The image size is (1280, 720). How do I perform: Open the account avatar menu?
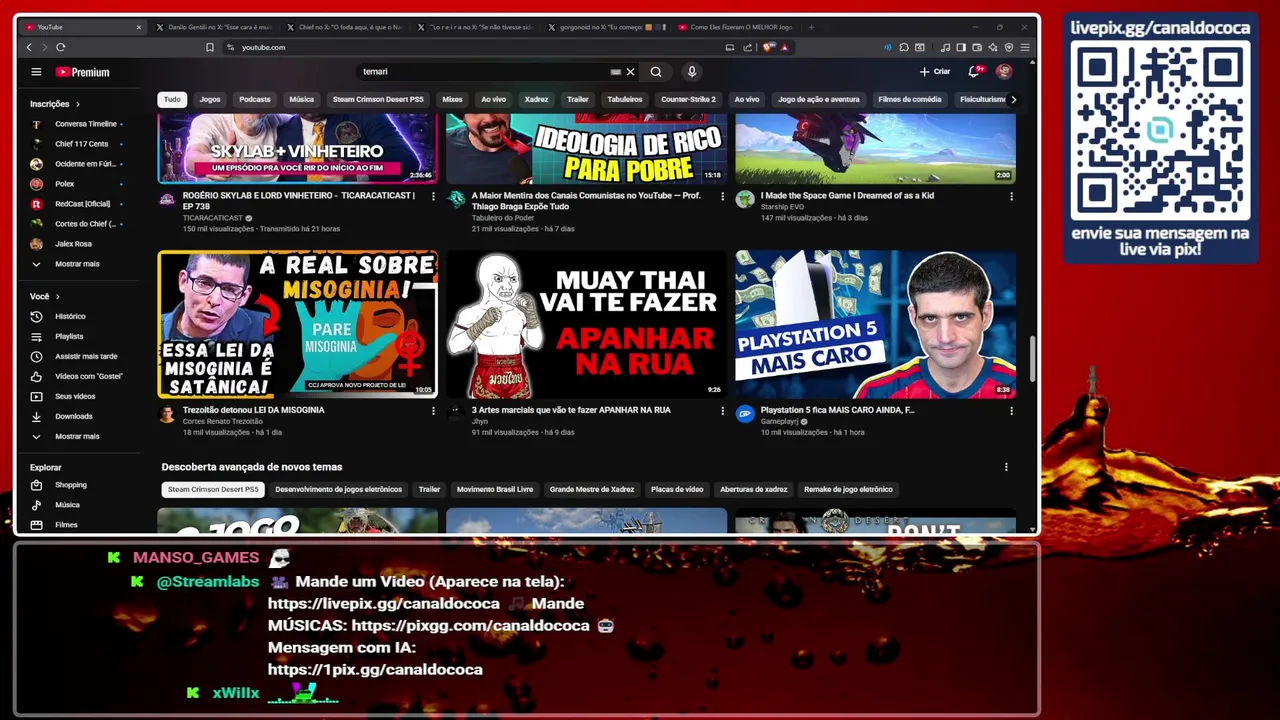pos(1004,72)
